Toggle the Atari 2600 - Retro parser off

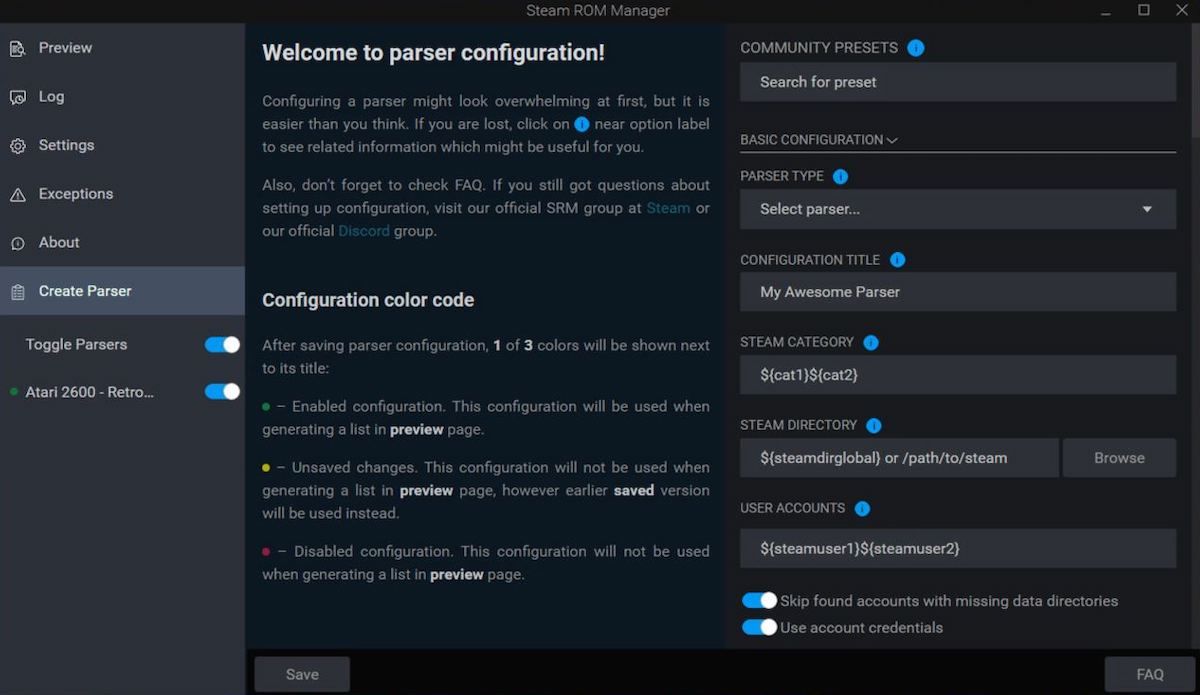click(x=221, y=391)
